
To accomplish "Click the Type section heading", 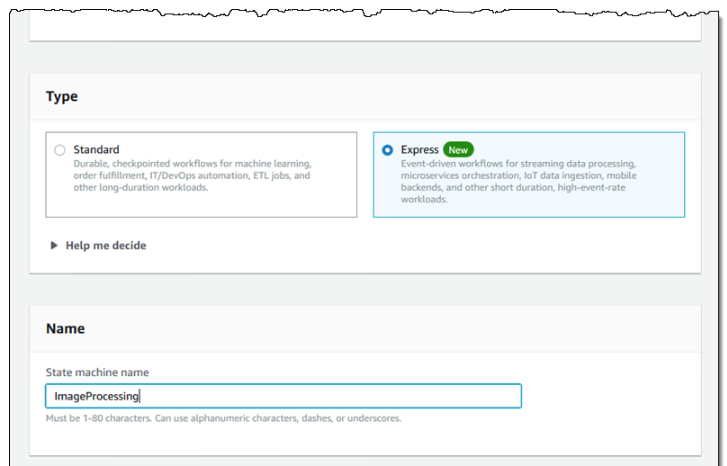I will [62, 96].
